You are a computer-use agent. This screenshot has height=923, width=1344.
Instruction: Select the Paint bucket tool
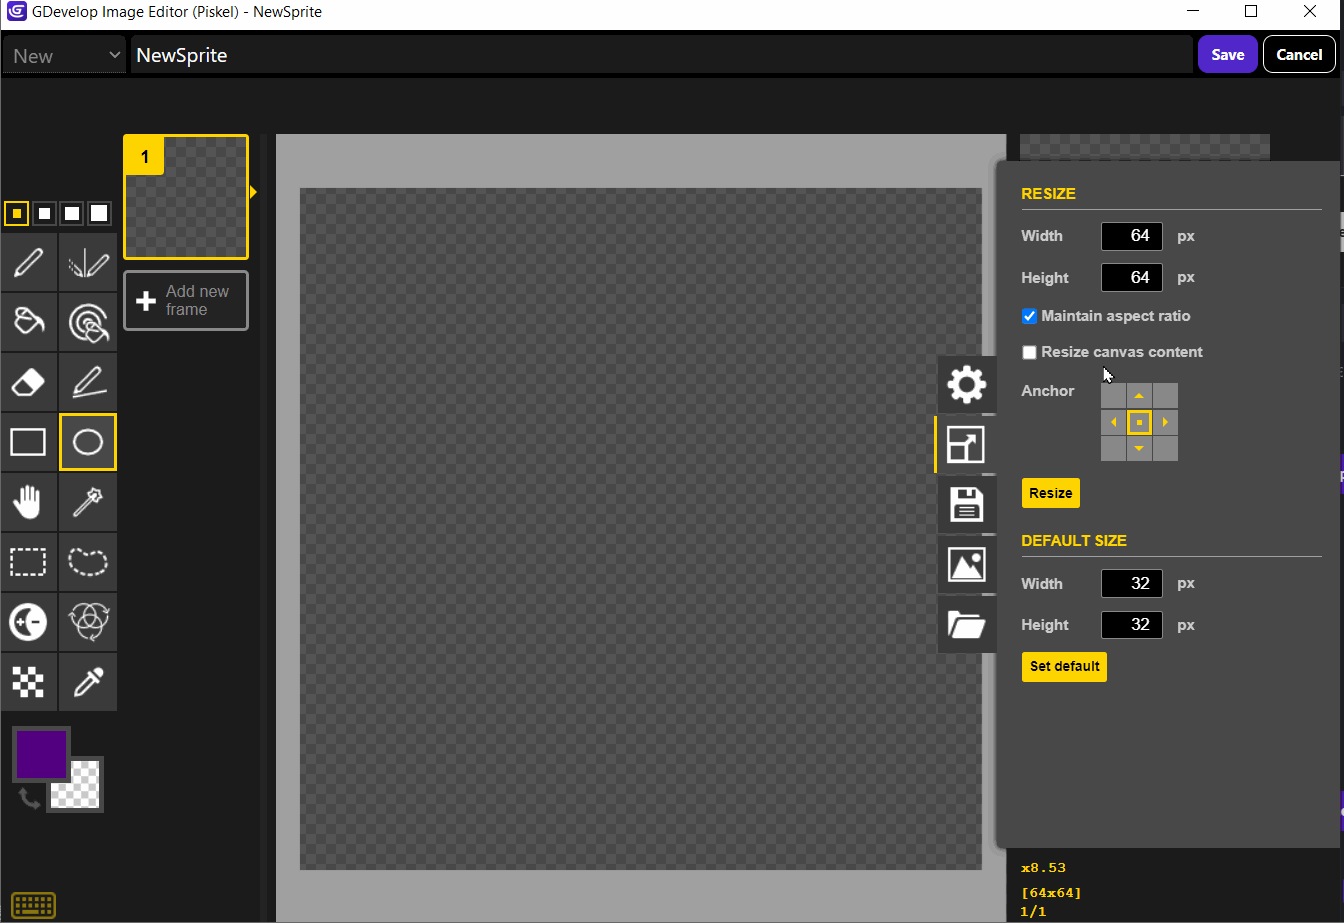coord(29,322)
